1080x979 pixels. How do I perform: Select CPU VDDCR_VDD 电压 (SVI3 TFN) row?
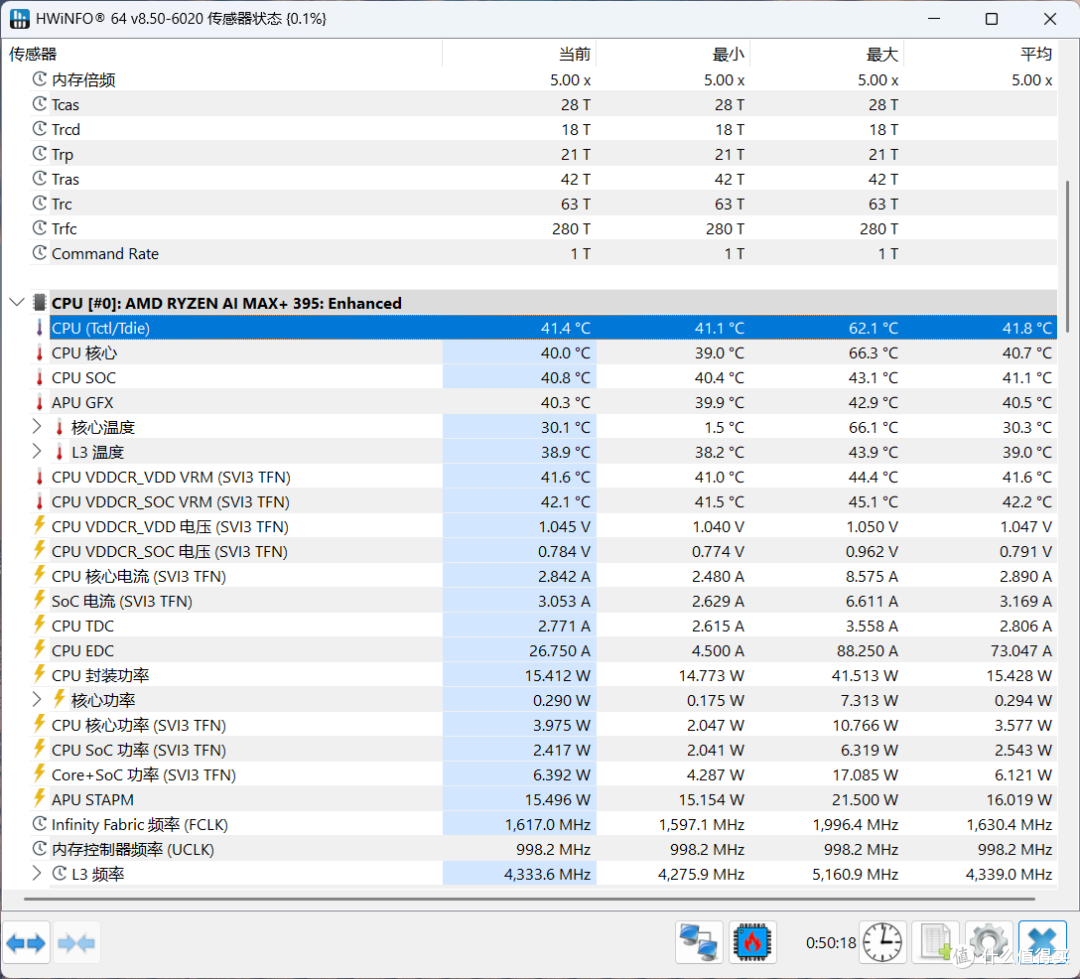click(543, 526)
